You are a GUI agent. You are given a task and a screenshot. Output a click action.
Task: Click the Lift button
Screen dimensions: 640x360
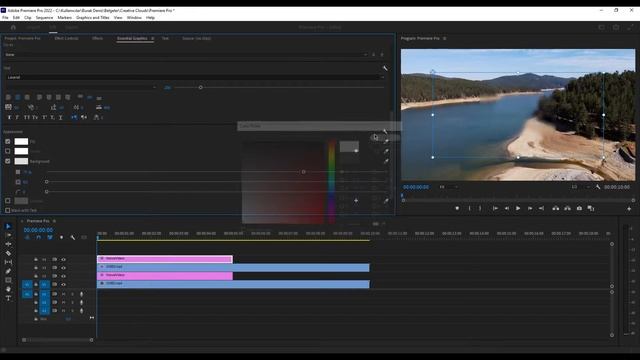click(556, 209)
